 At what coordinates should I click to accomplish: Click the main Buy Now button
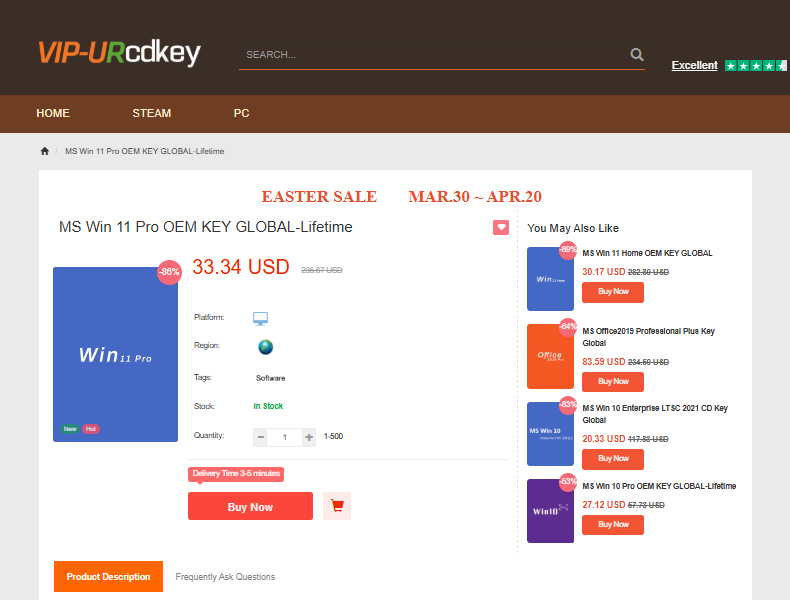click(x=250, y=507)
